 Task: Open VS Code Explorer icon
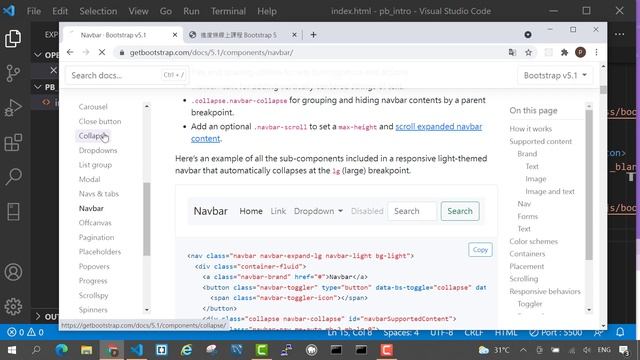point(13,39)
